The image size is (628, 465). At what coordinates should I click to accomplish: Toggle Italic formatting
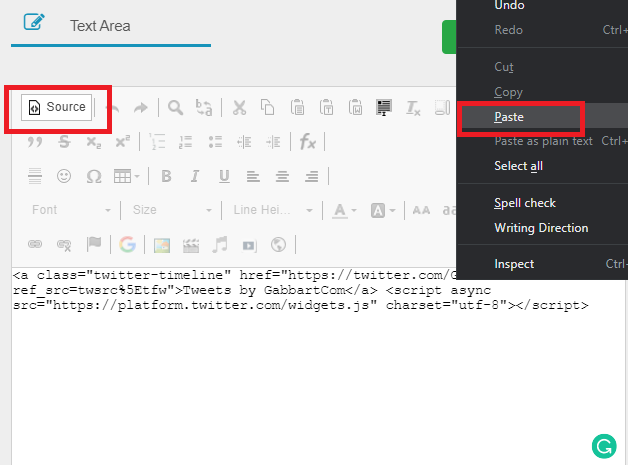[195, 176]
